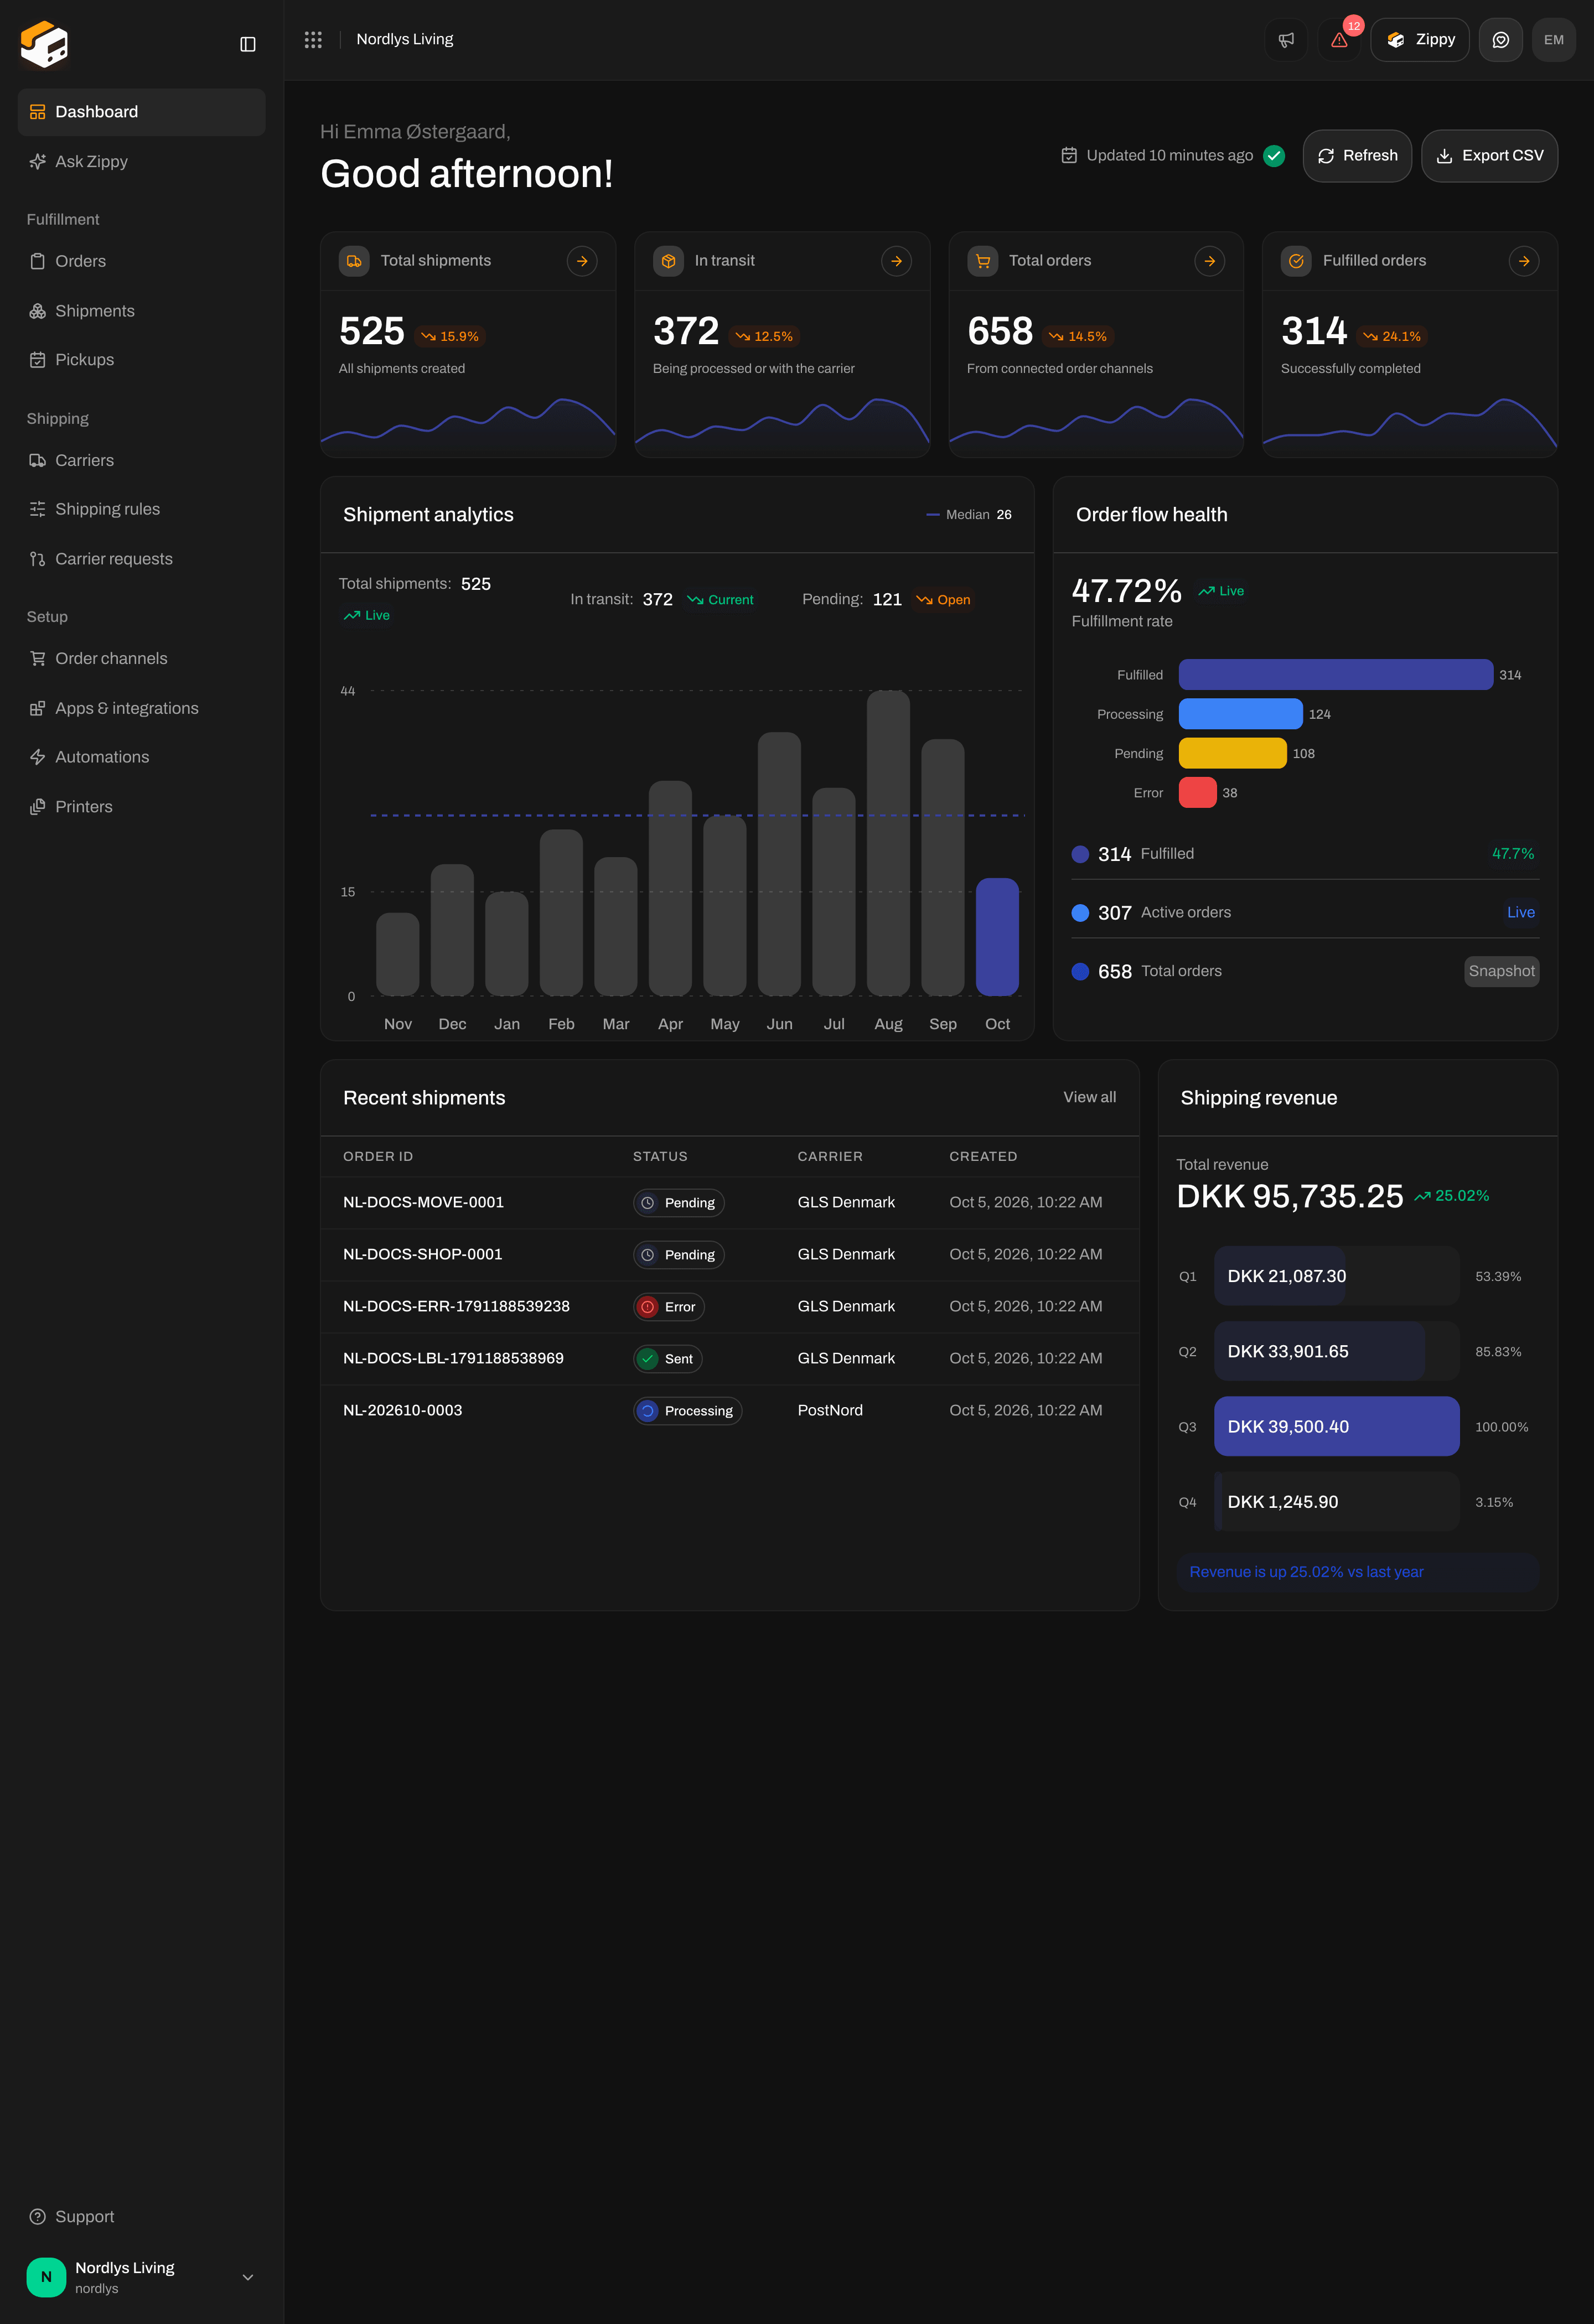Open the EM user avatar
Viewport: 1594px width, 2324px height.
tap(1553, 40)
